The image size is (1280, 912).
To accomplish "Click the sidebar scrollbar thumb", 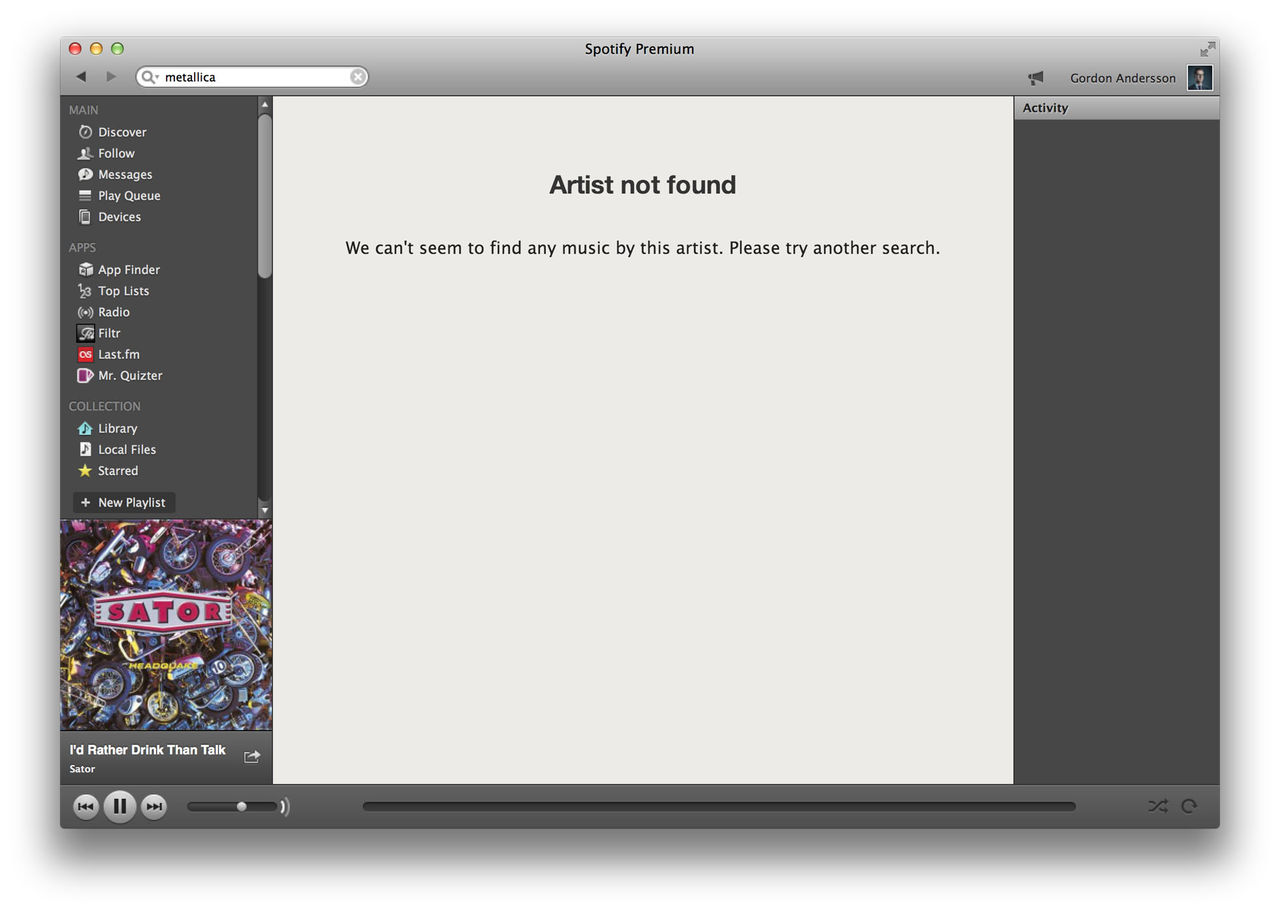I will (265, 196).
